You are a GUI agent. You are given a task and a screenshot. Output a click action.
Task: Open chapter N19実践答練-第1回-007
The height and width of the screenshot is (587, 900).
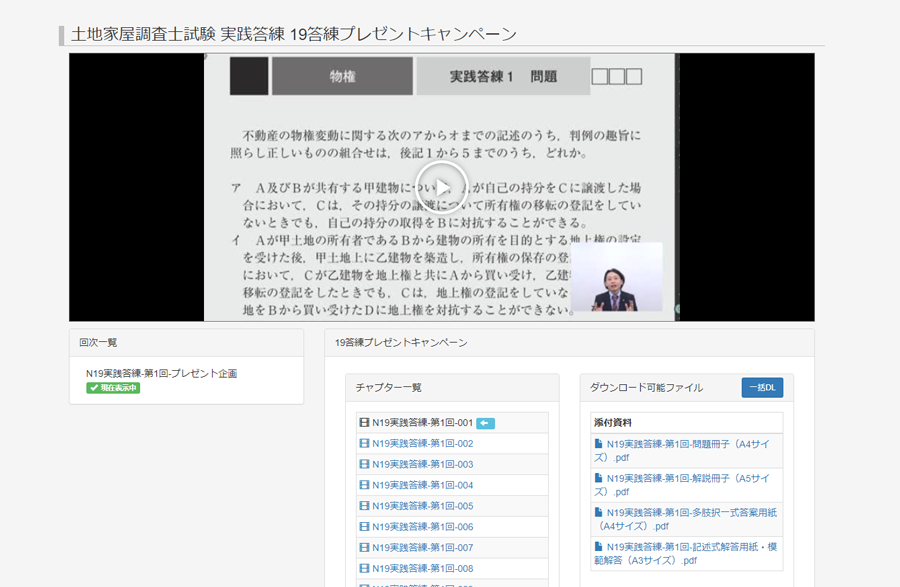coord(422,548)
